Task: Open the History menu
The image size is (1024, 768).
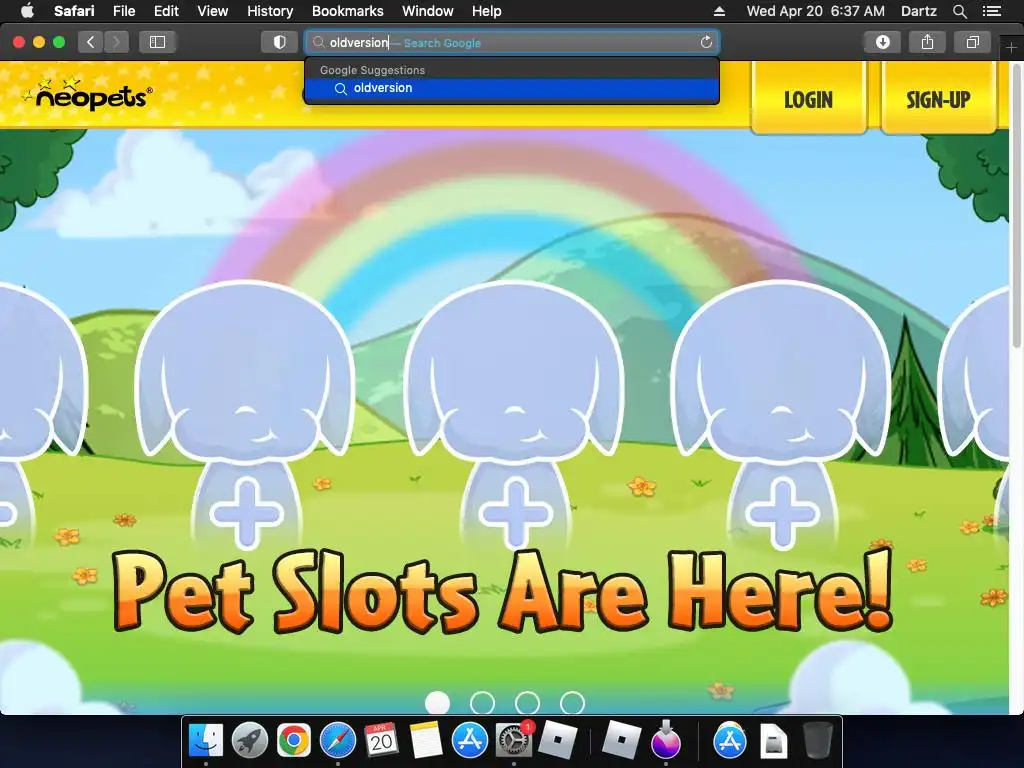Action: tap(270, 11)
